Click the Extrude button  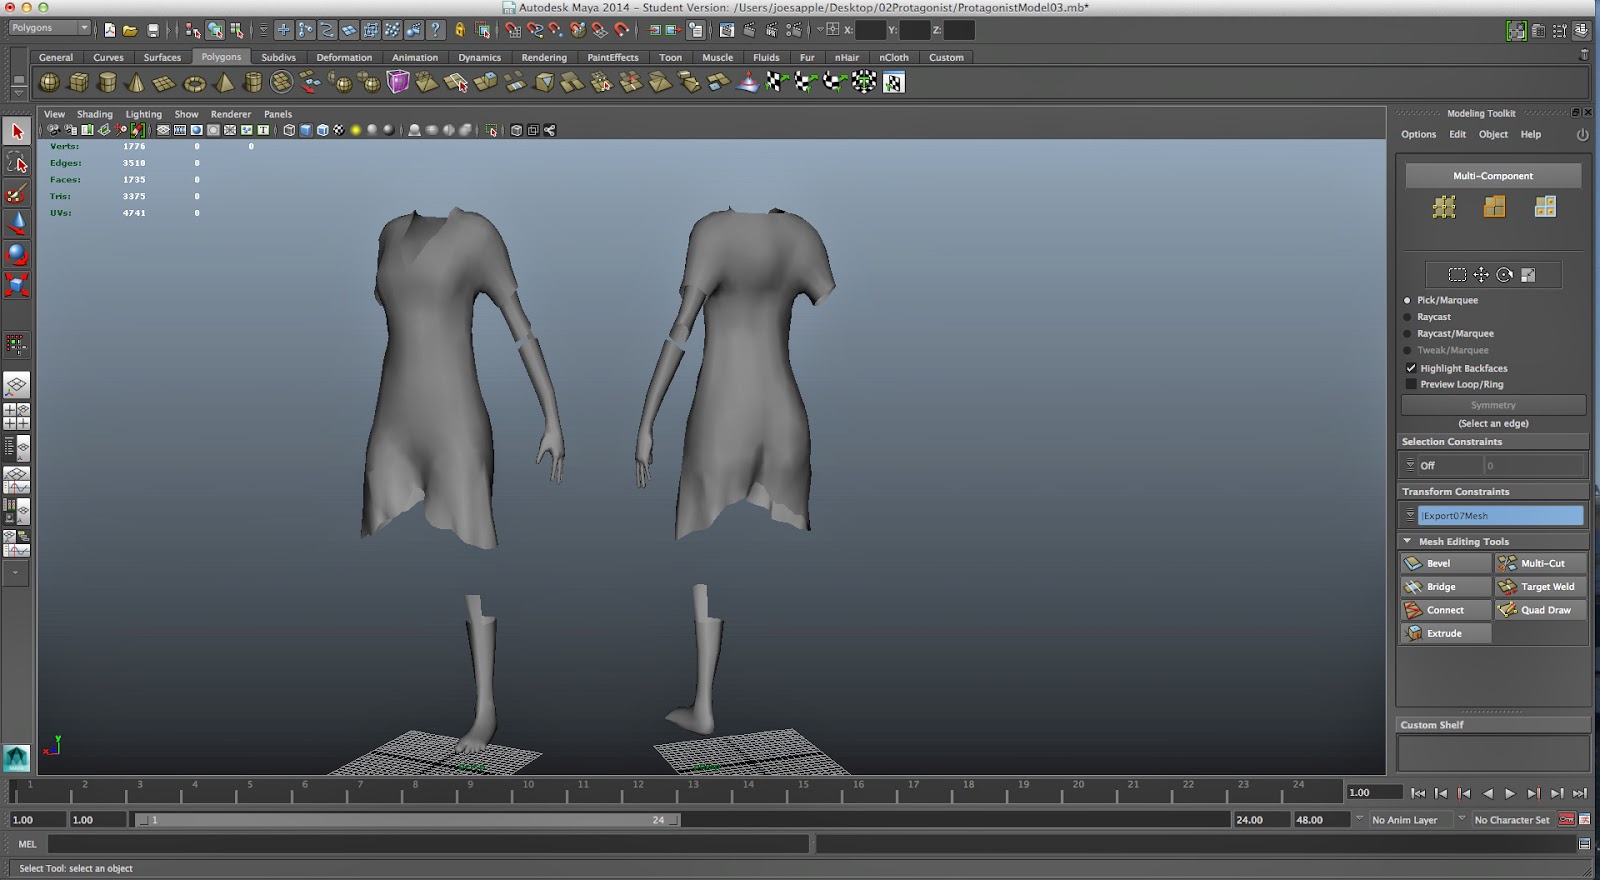click(x=1445, y=634)
